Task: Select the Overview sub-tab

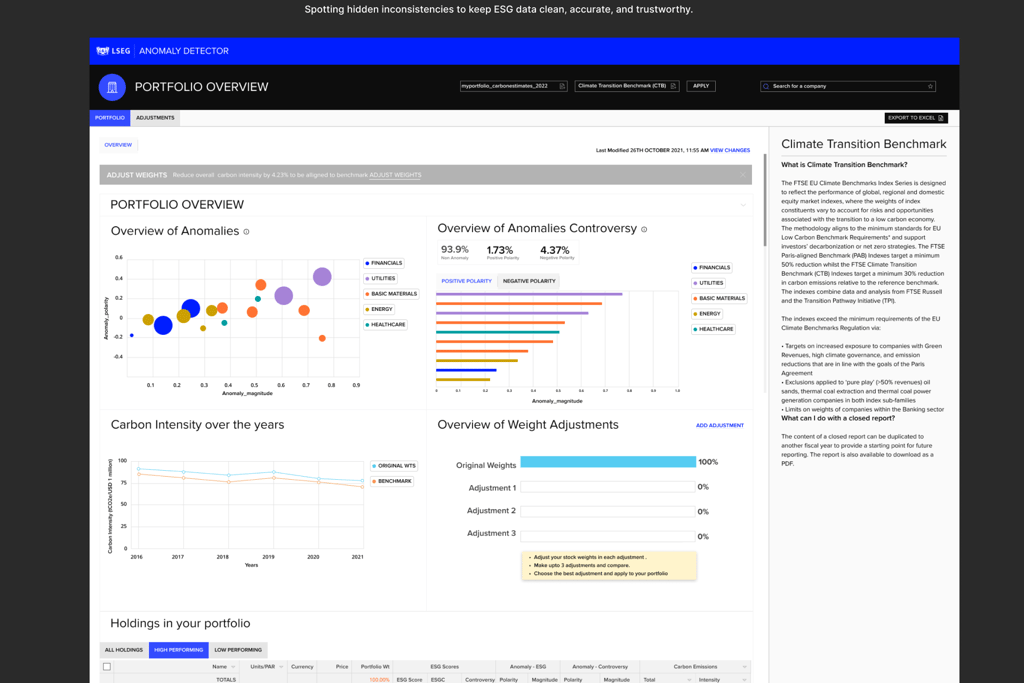Action: [118, 145]
